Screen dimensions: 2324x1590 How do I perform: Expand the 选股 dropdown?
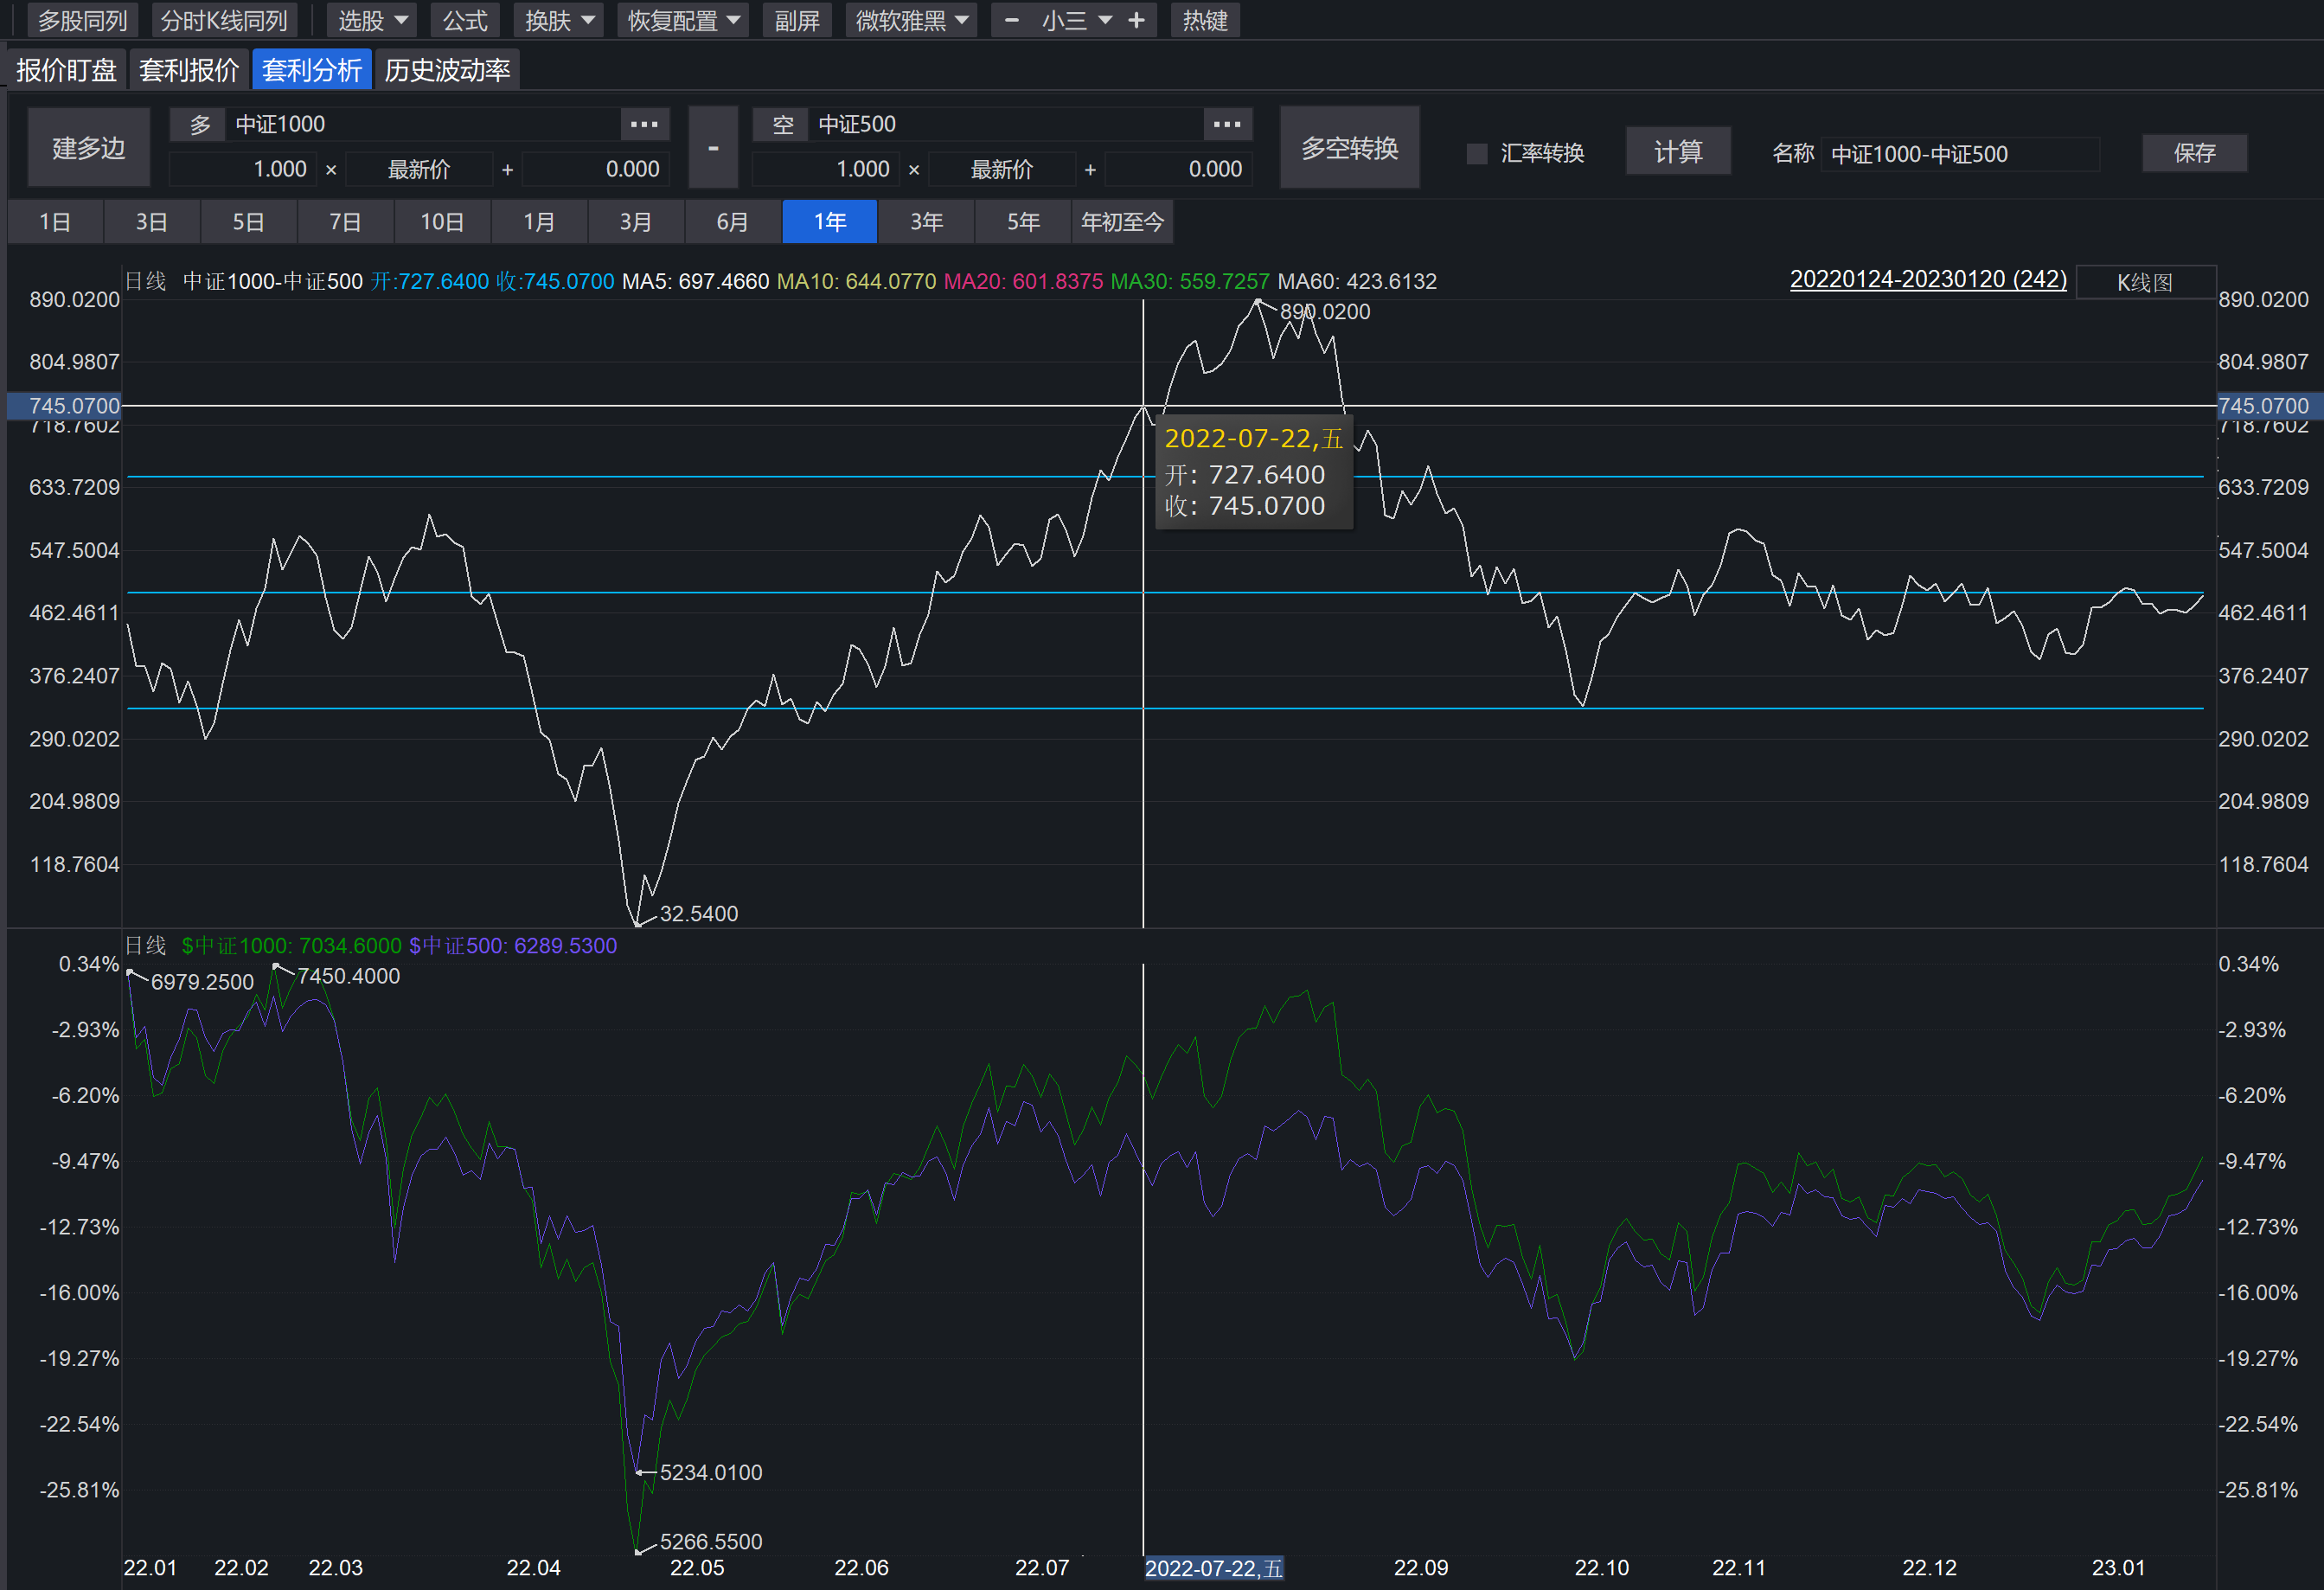click(372, 20)
